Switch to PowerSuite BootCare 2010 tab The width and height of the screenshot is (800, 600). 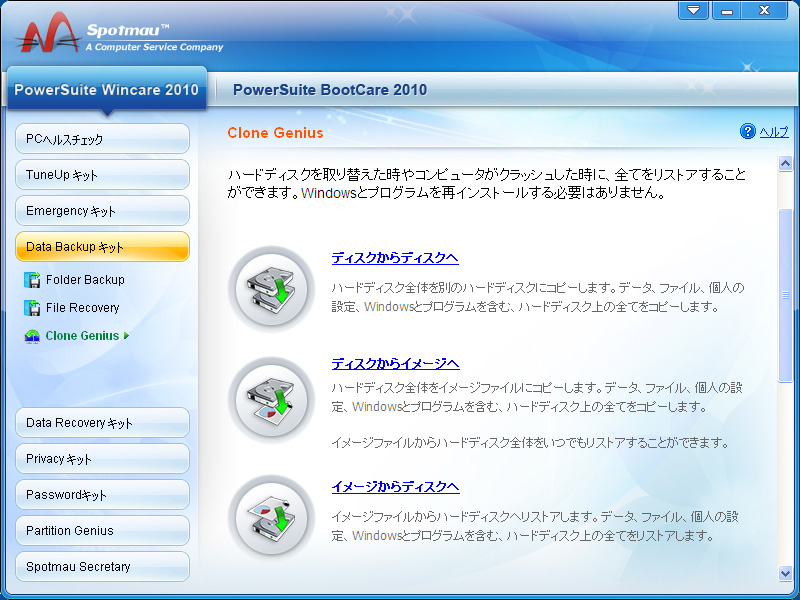point(330,90)
